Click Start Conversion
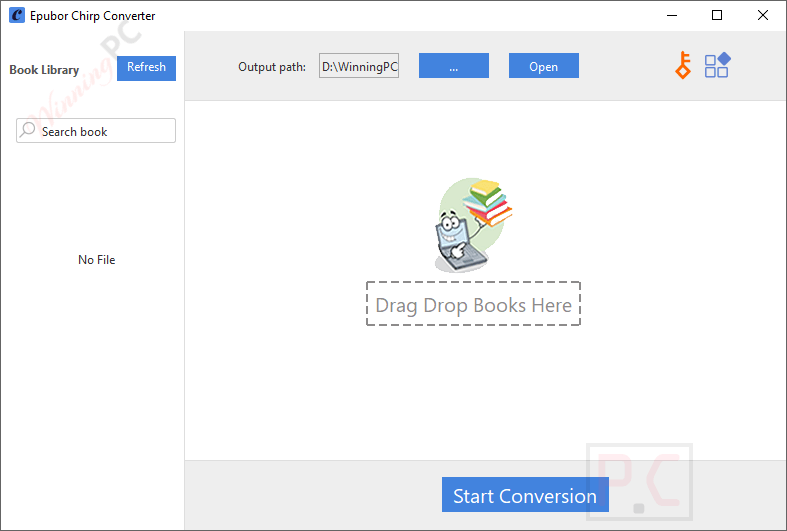787x531 pixels. (525, 495)
